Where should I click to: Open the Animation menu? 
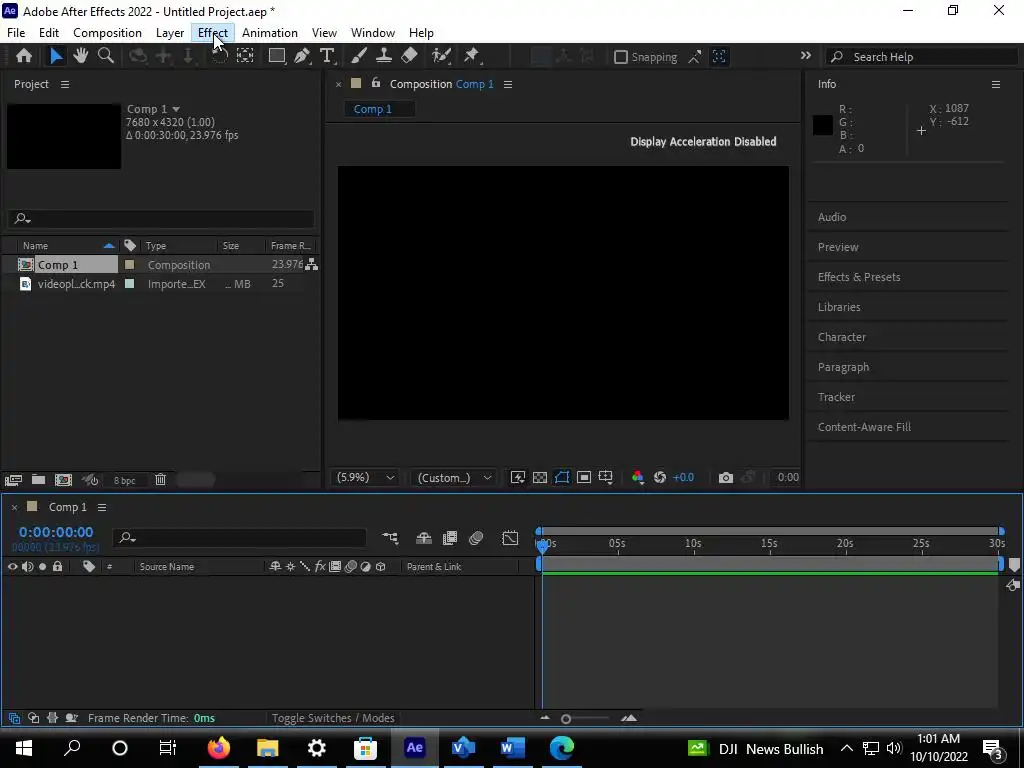click(270, 33)
